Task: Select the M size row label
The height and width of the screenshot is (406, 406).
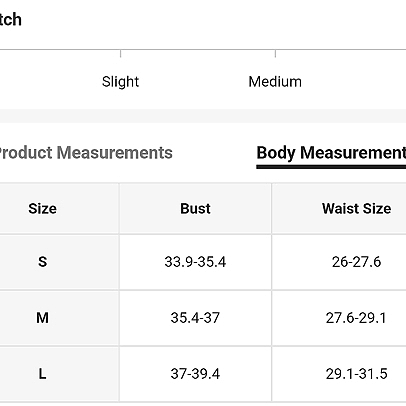Action: (x=42, y=318)
